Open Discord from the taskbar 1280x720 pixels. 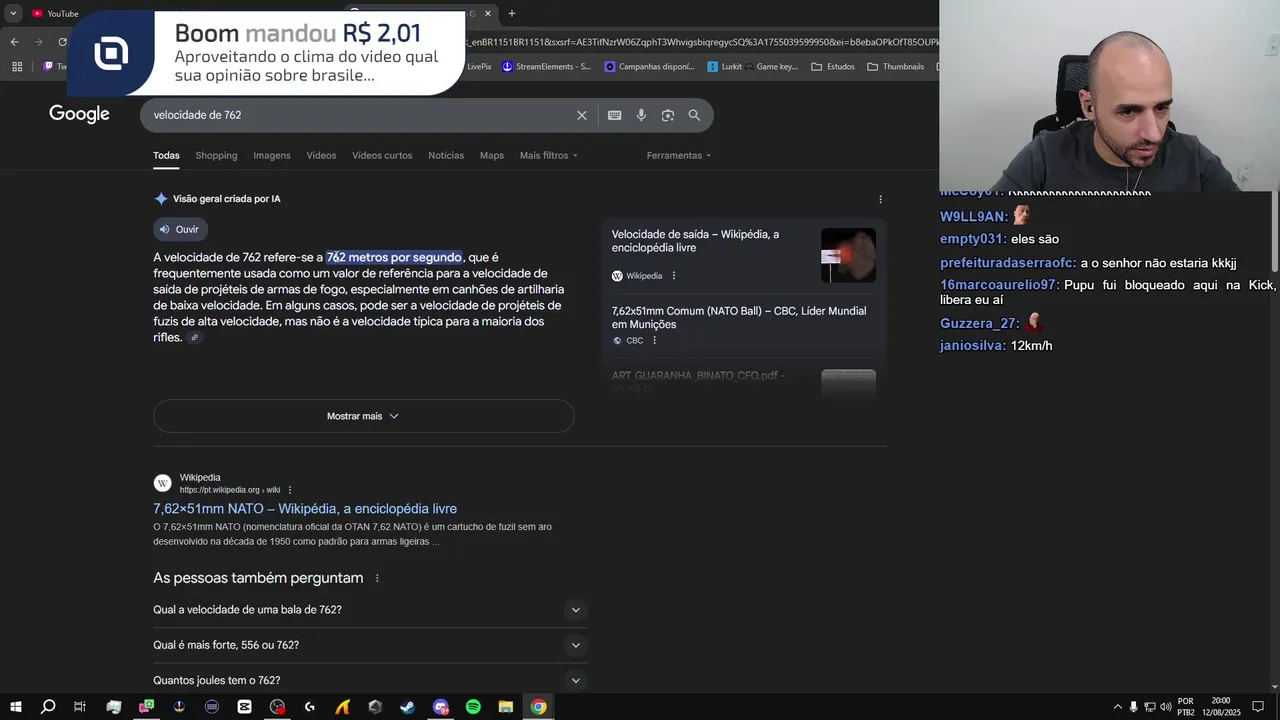pyautogui.click(x=441, y=707)
